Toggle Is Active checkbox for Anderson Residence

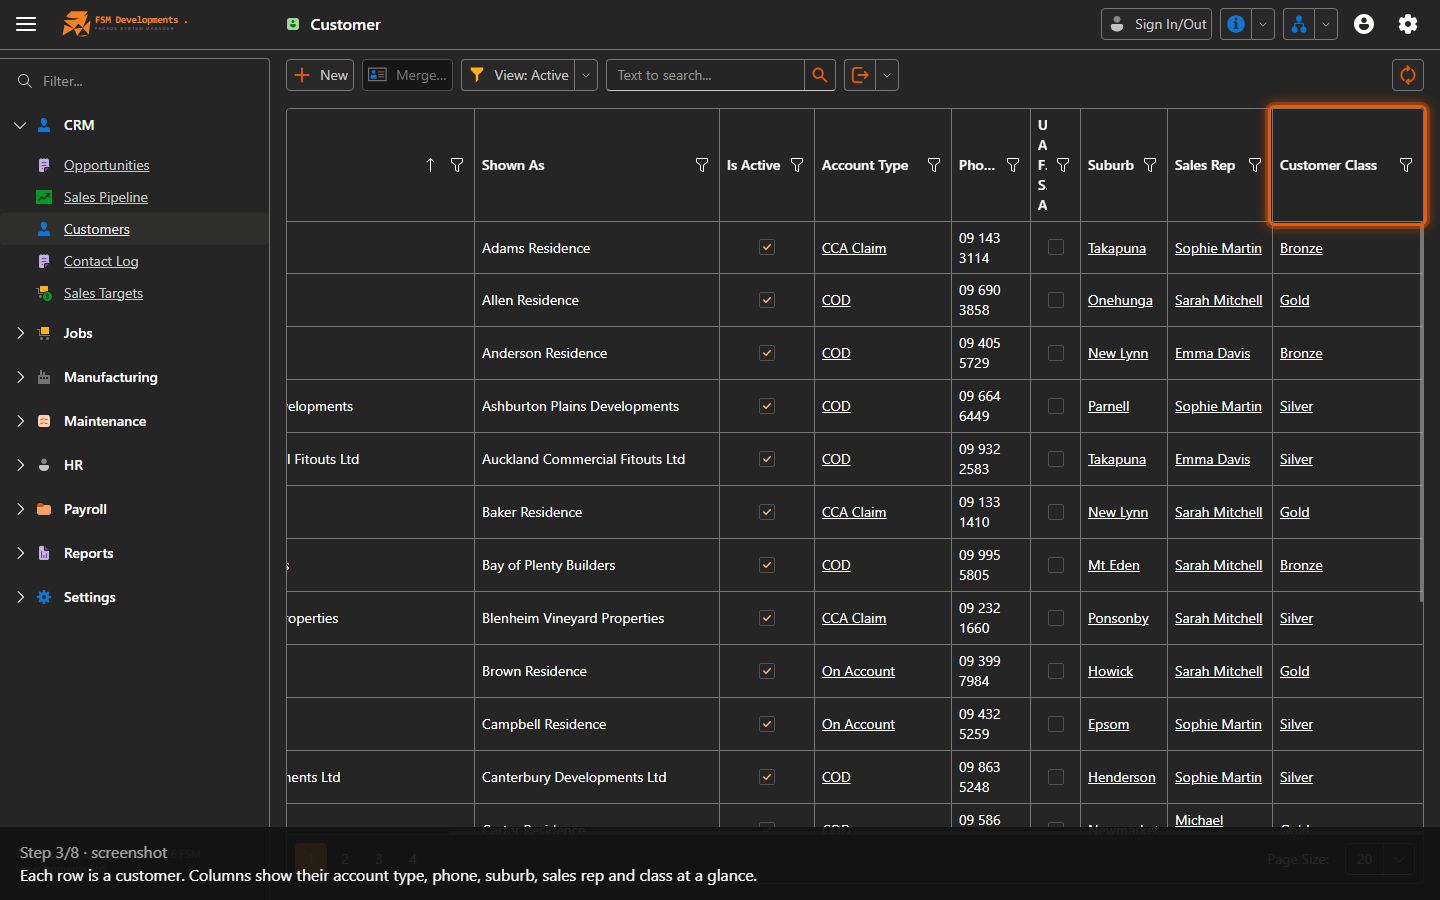pyautogui.click(x=767, y=353)
